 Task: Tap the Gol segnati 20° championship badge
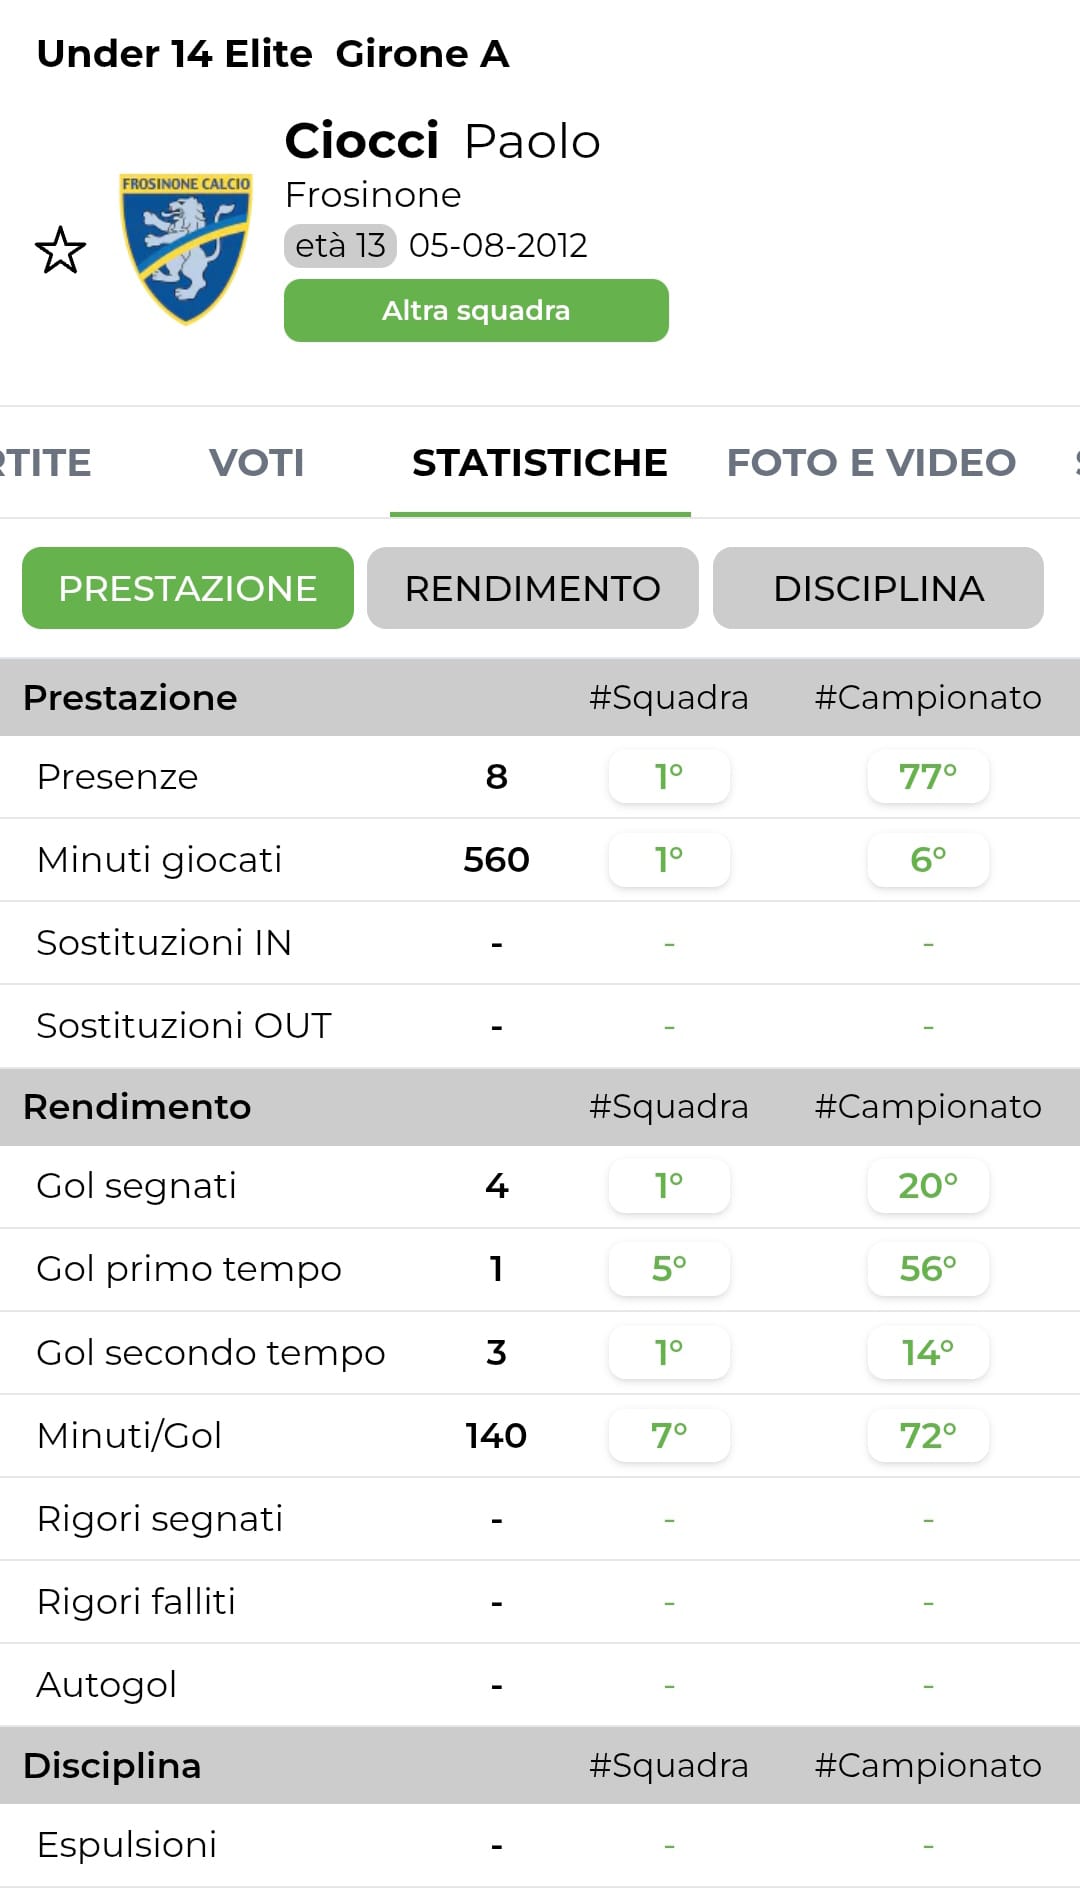pos(928,1186)
